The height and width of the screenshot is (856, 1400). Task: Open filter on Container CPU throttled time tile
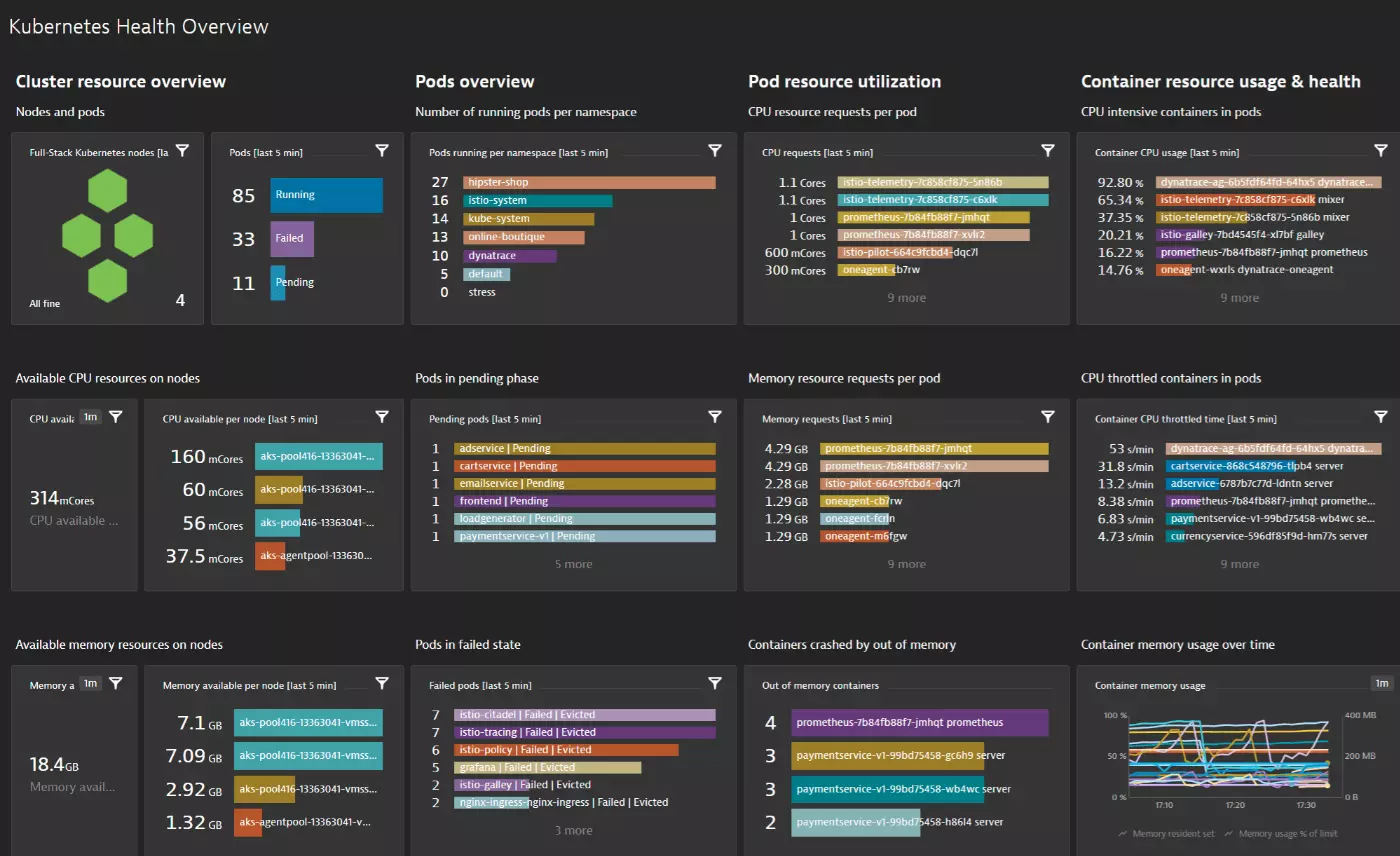pyautogui.click(x=1381, y=417)
